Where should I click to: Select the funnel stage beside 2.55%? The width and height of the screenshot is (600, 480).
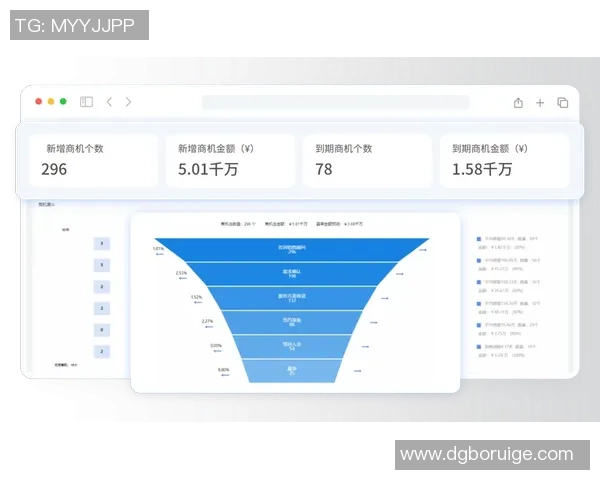coord(292,273)
